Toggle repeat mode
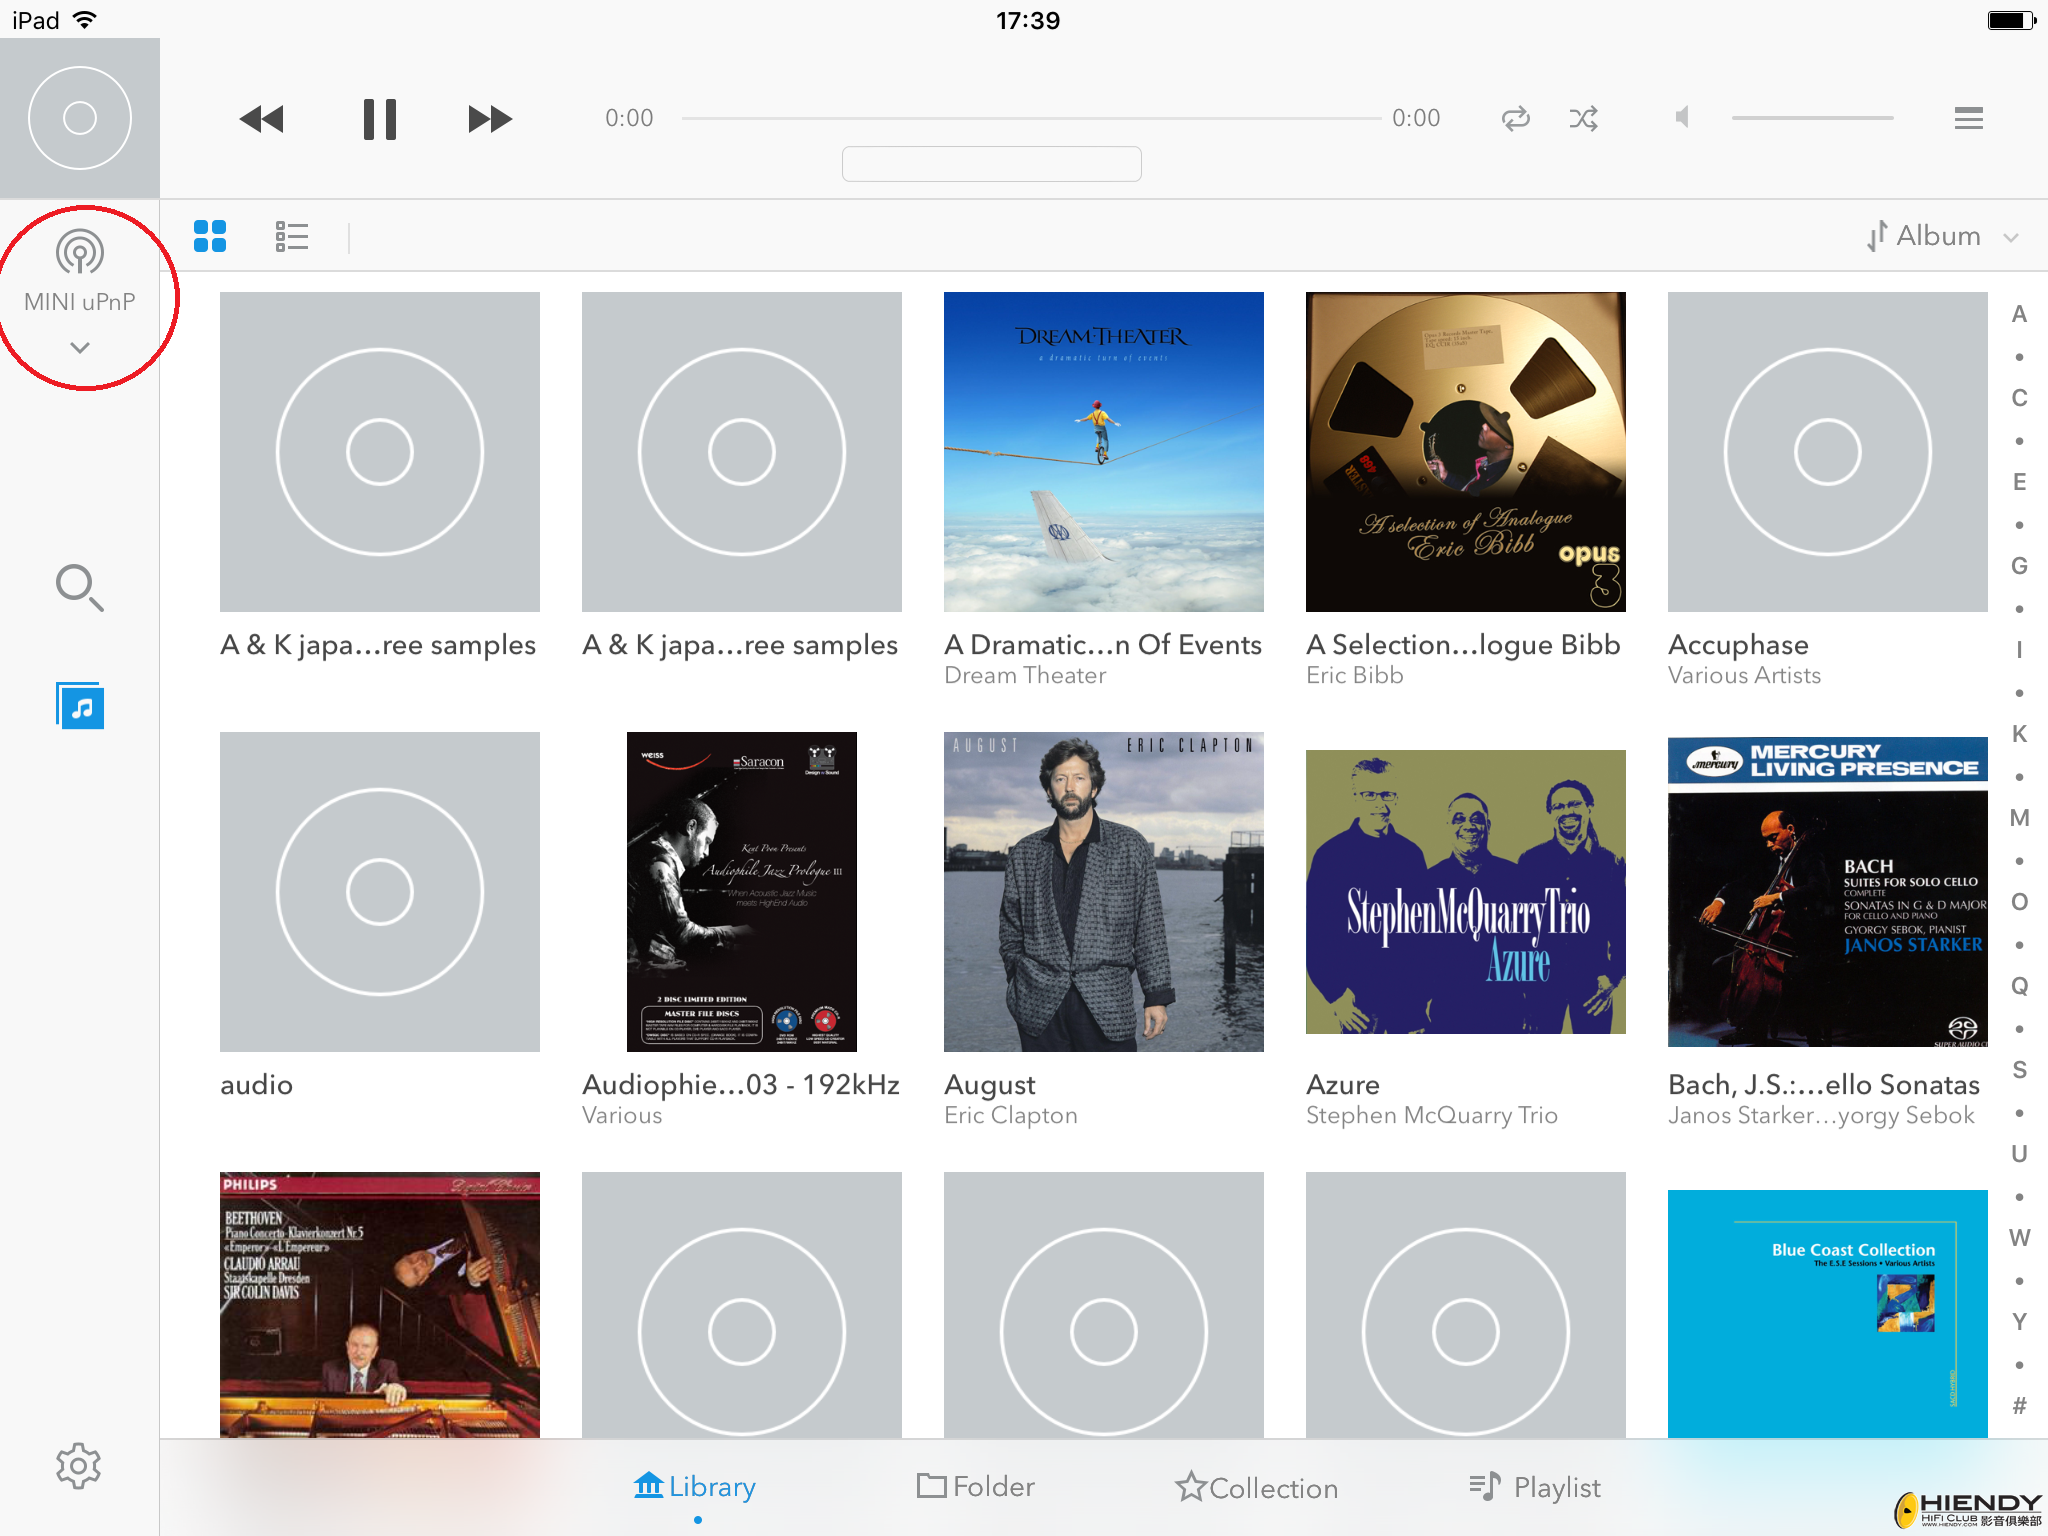Image resolution: width=2048 pixels, height=1536 pixels. coord(1516,119)
